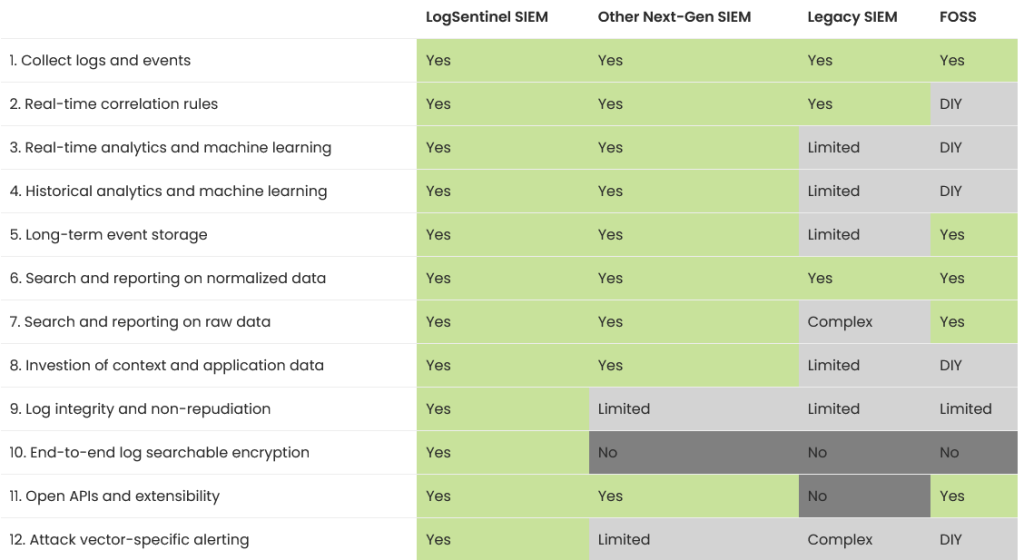This screenshot has width=1024, height=560.
Task: Click '12. Attack vector-specific alerting' row label
Action: (129, 540)
